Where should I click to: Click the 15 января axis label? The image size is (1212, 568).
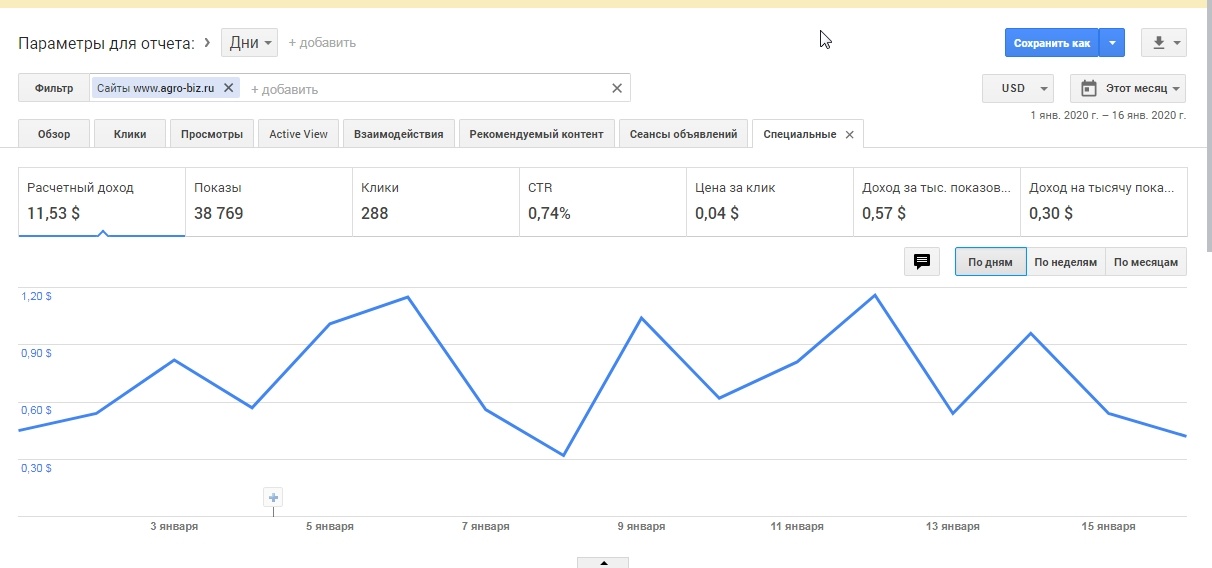point(1108,526)
